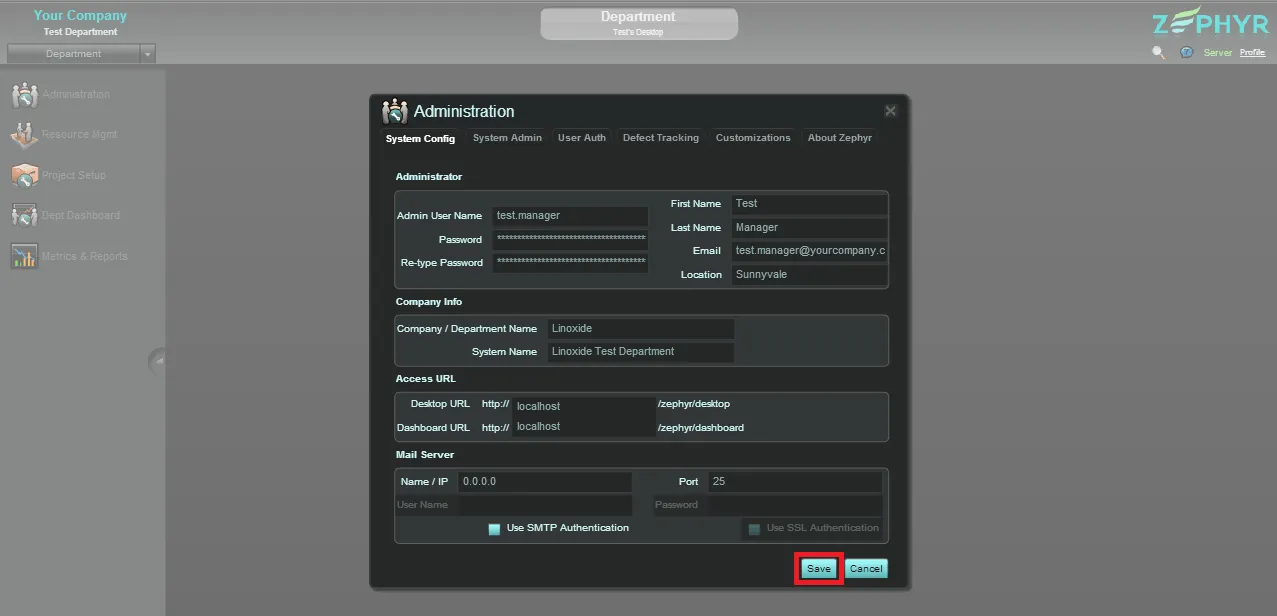Open the Defect Tracking tab
Image resolution: width=1277 pixels, height=616 pixels.
click(x=660, y=138)
